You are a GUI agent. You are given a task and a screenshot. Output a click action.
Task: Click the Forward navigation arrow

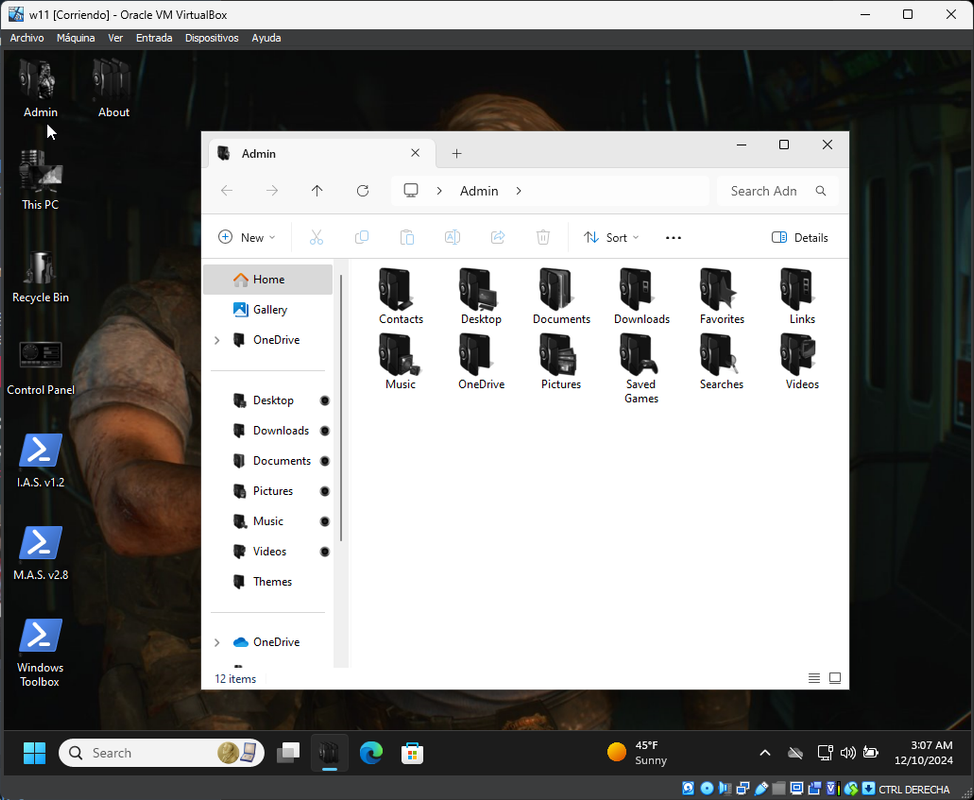pyautogui.click(x=272, y=191)
